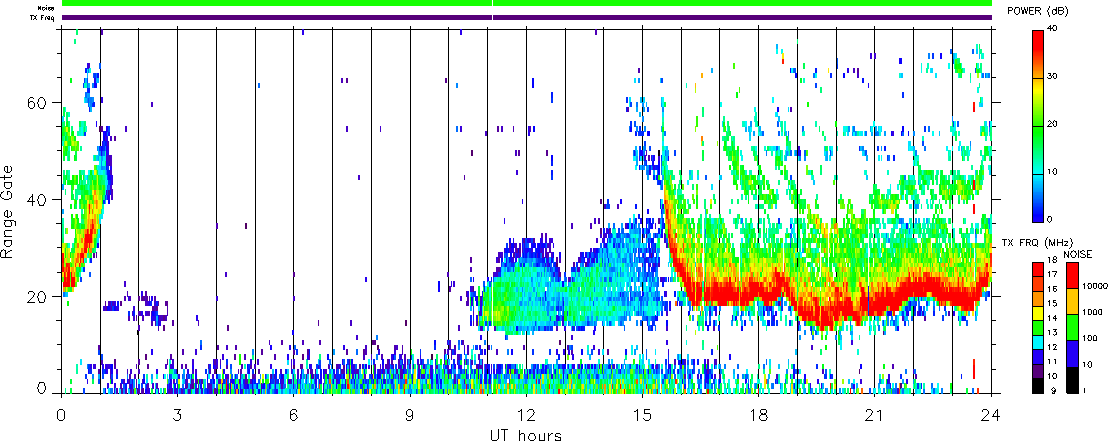
Task: Pick the green 100–1000 swatch in NOISE legend
Action: pos(1071,327)
